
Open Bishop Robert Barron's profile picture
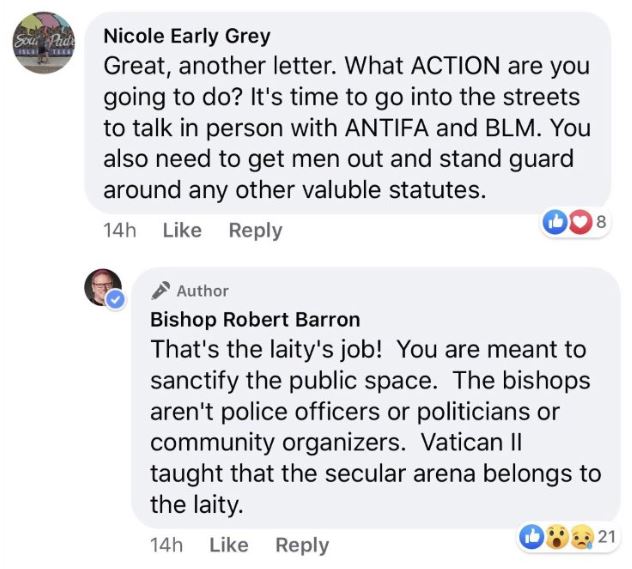pyautogui.click(x=103, y=288)
